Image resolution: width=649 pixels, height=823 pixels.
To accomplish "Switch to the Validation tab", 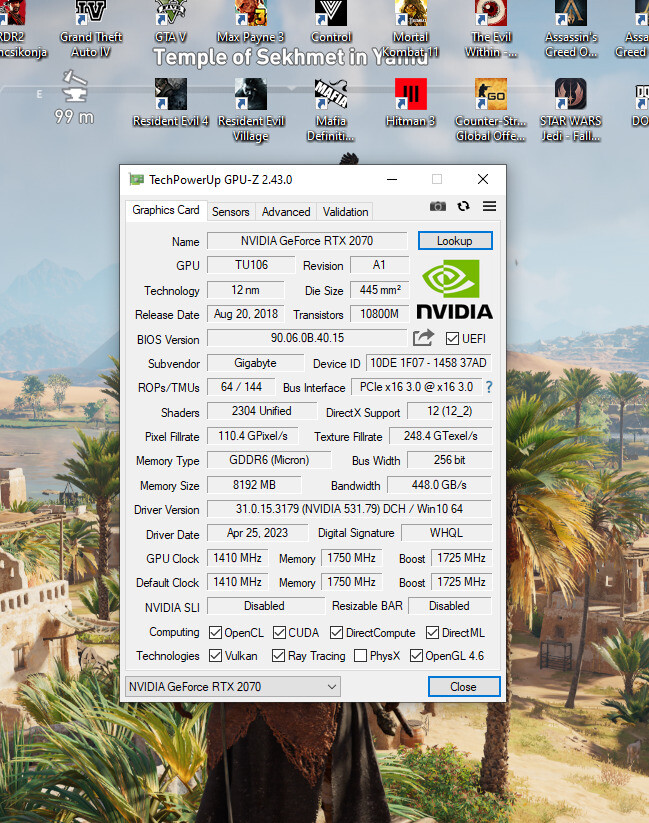I will click(345, 212).
